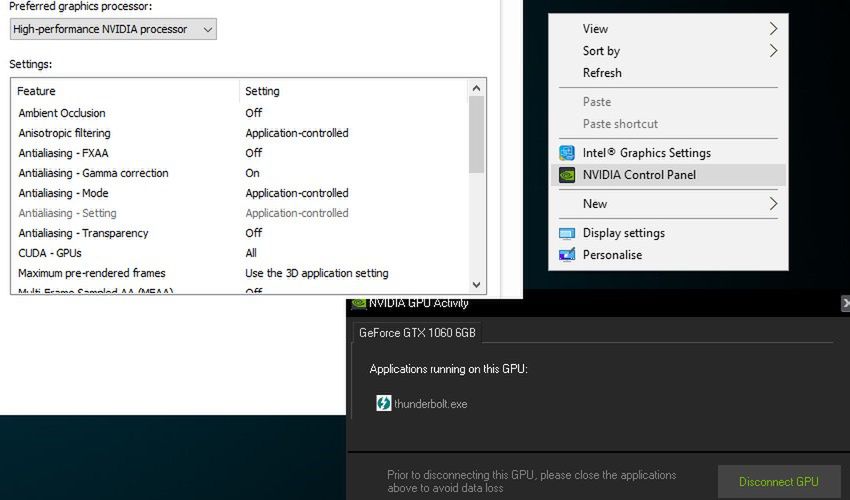The image size is (850, 500).
Task: Open Display settings menu entry
Action: (668, 233)
